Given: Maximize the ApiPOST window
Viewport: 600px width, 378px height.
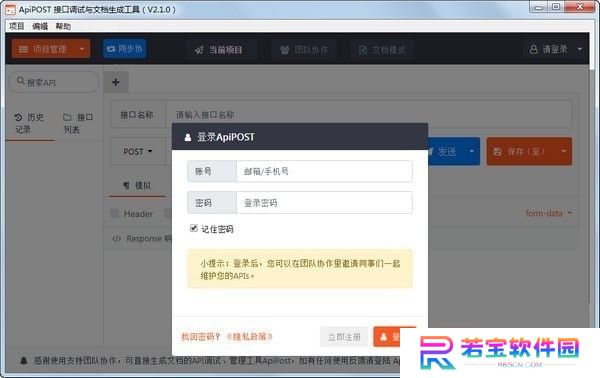Looking at the screenshot, I should point(556,7).
